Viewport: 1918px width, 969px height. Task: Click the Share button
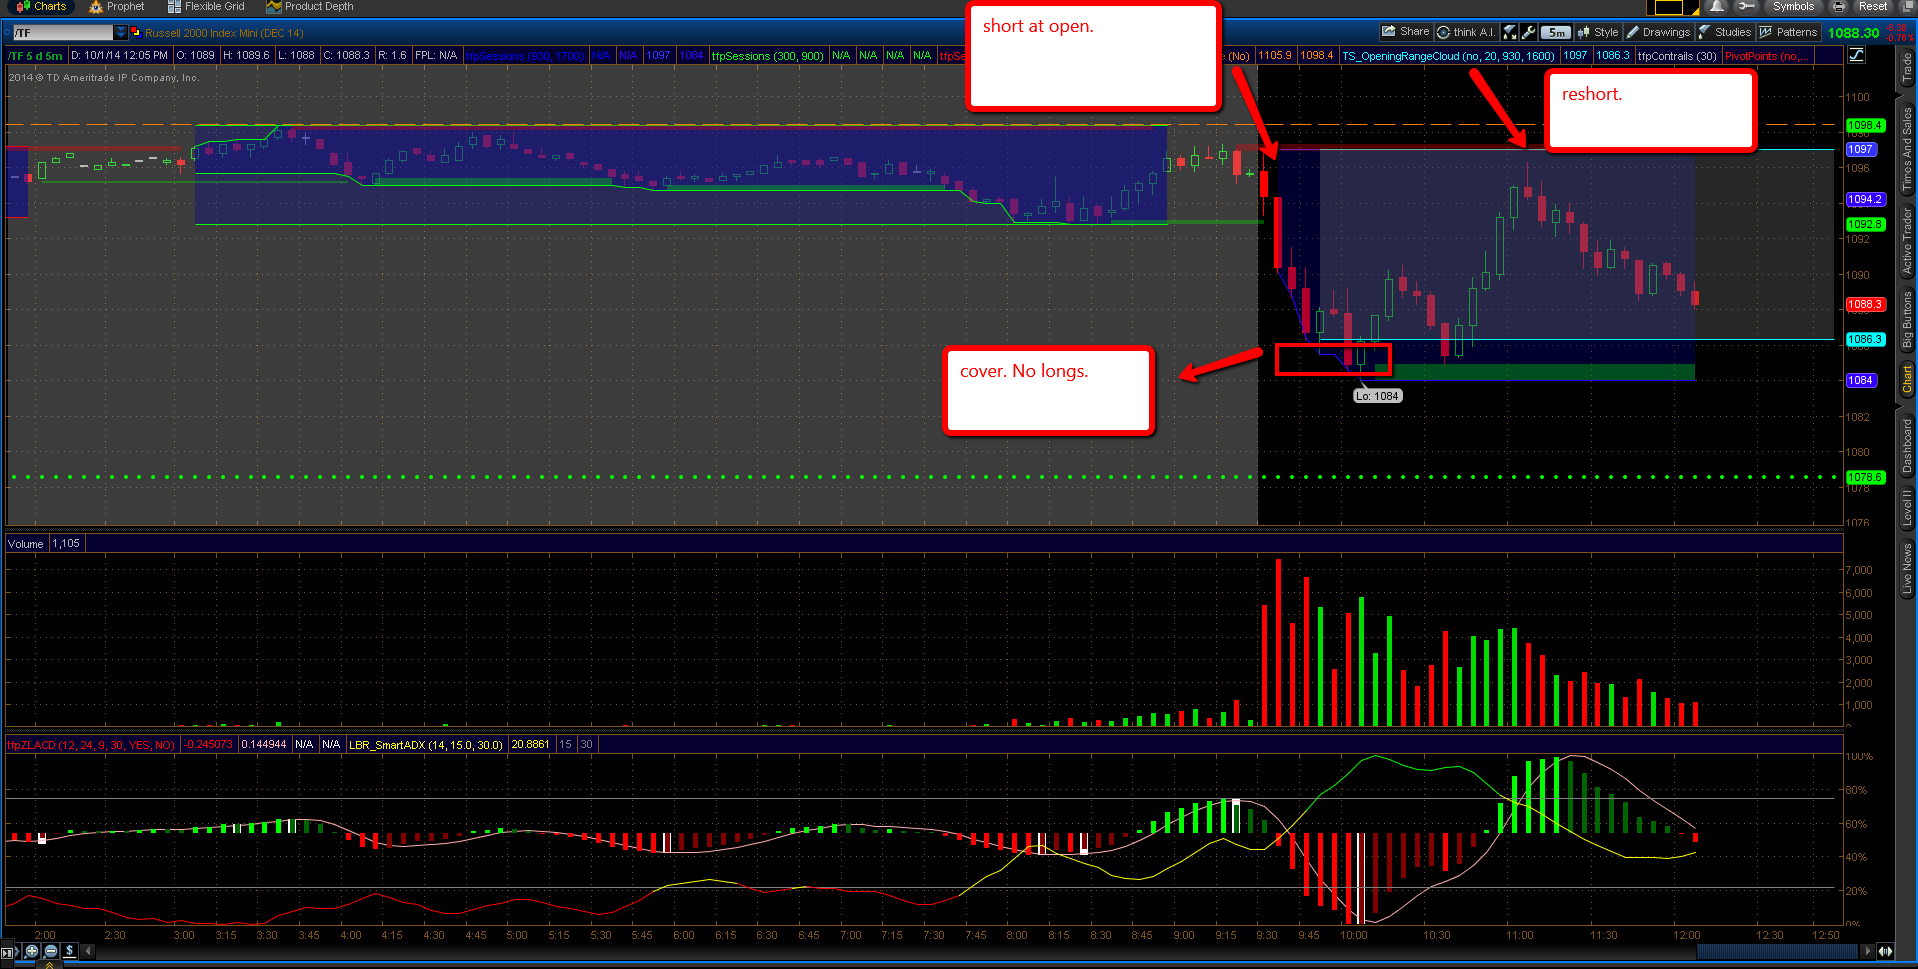(1405, 32)
